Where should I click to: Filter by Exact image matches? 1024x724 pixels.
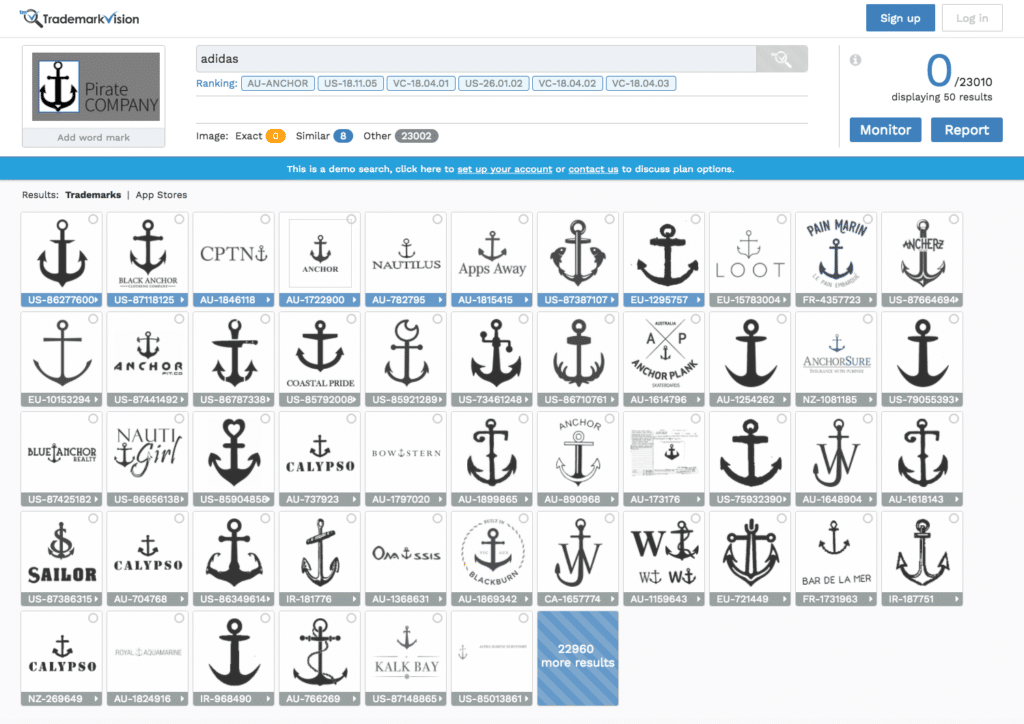[x=260, y=136]
